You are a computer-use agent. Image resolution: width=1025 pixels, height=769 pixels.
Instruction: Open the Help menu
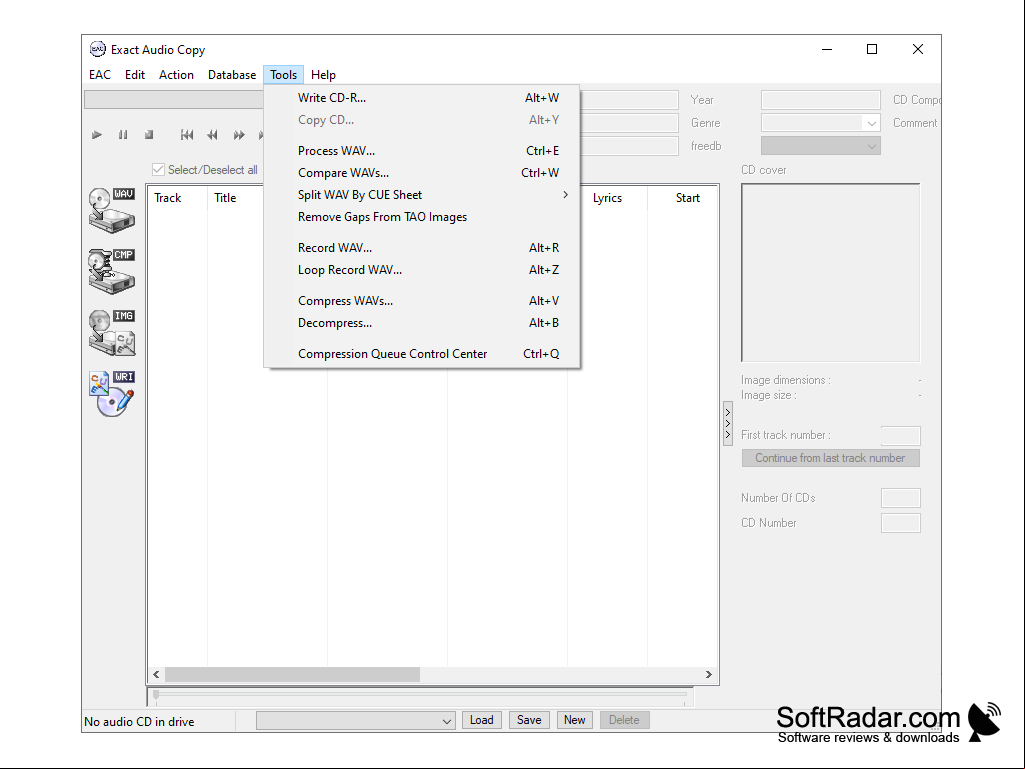[x=323, y=75]
